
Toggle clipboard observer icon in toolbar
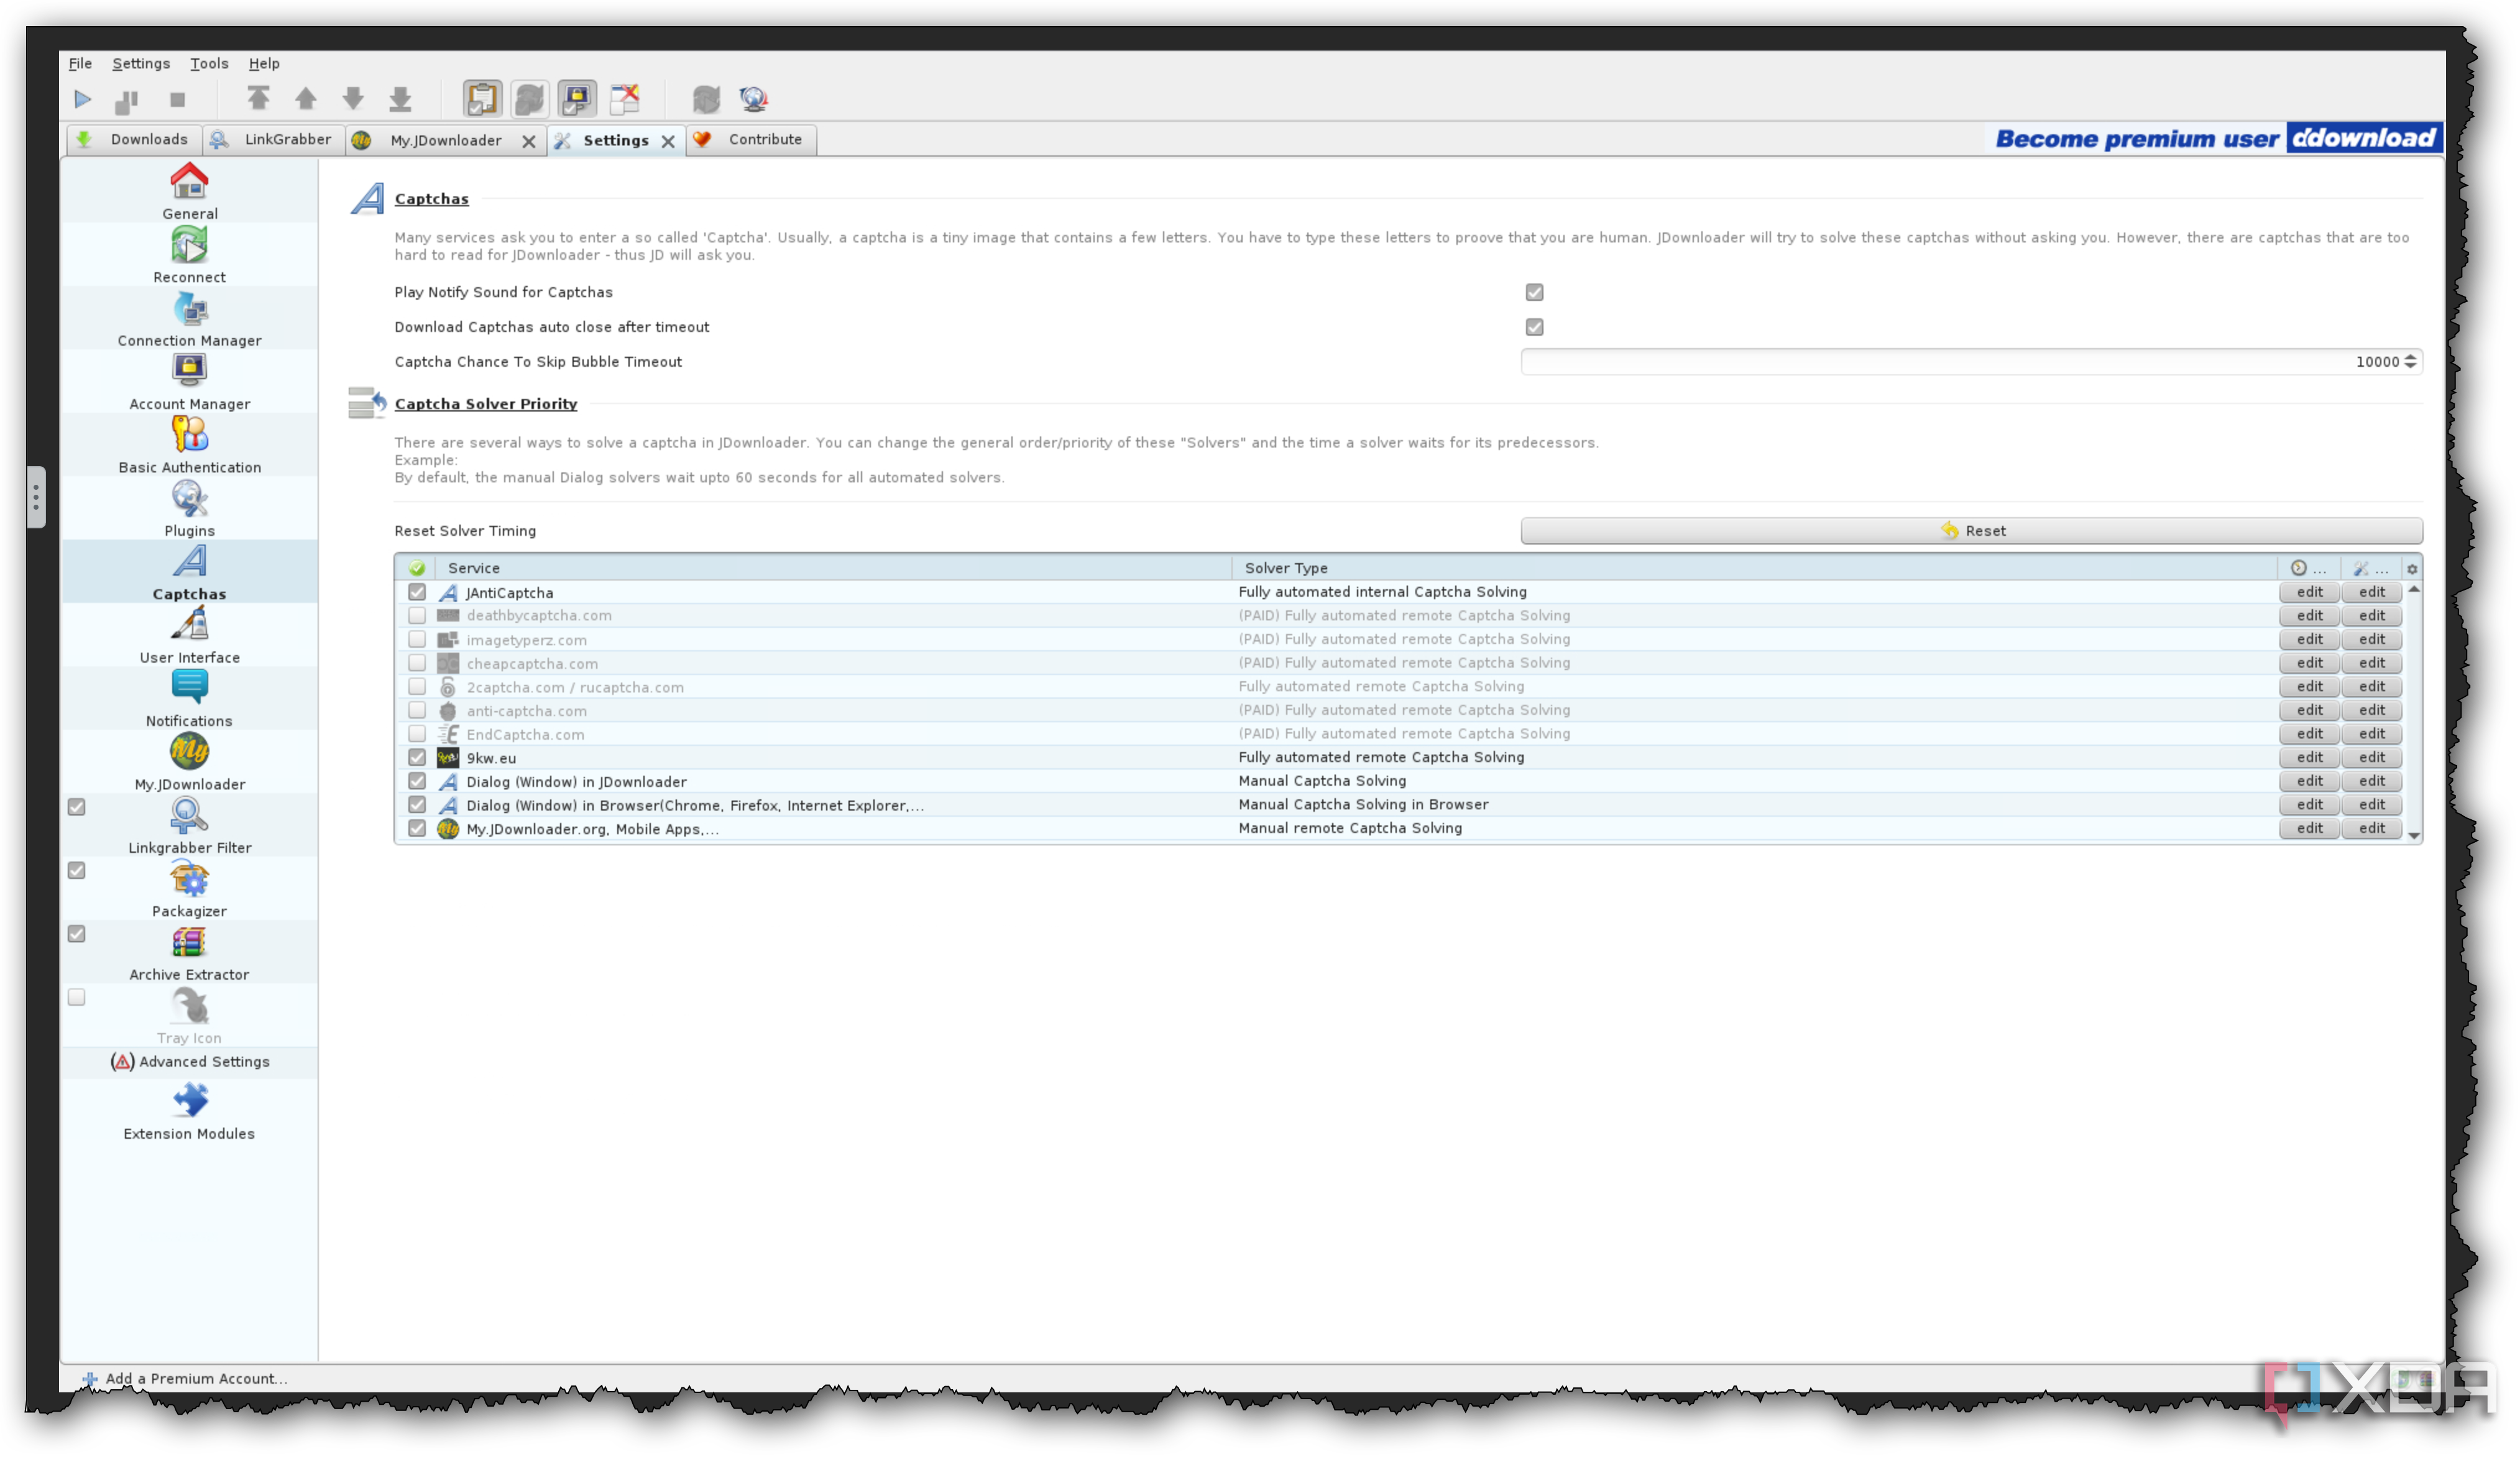click(x=482, y=98)
